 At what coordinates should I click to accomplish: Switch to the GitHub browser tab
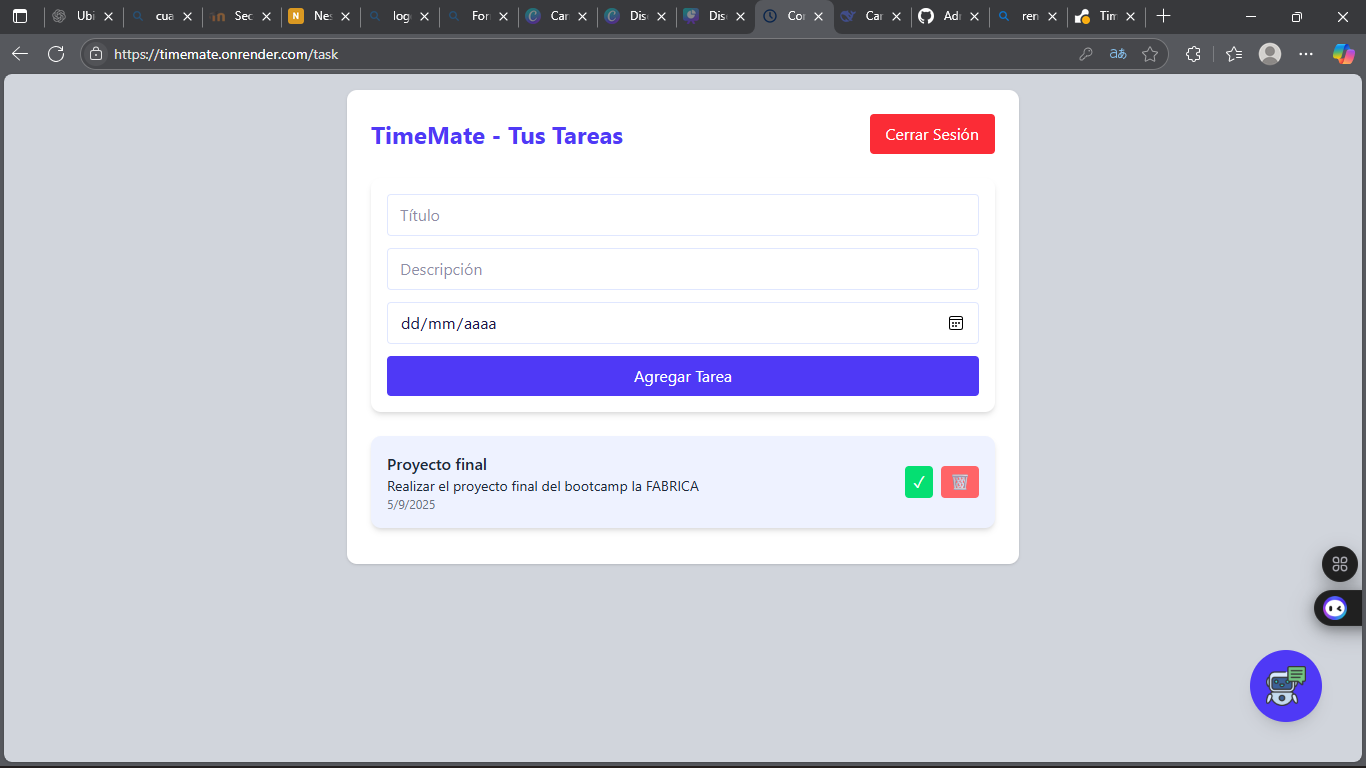pyautogui.click(x=945, y=16)
